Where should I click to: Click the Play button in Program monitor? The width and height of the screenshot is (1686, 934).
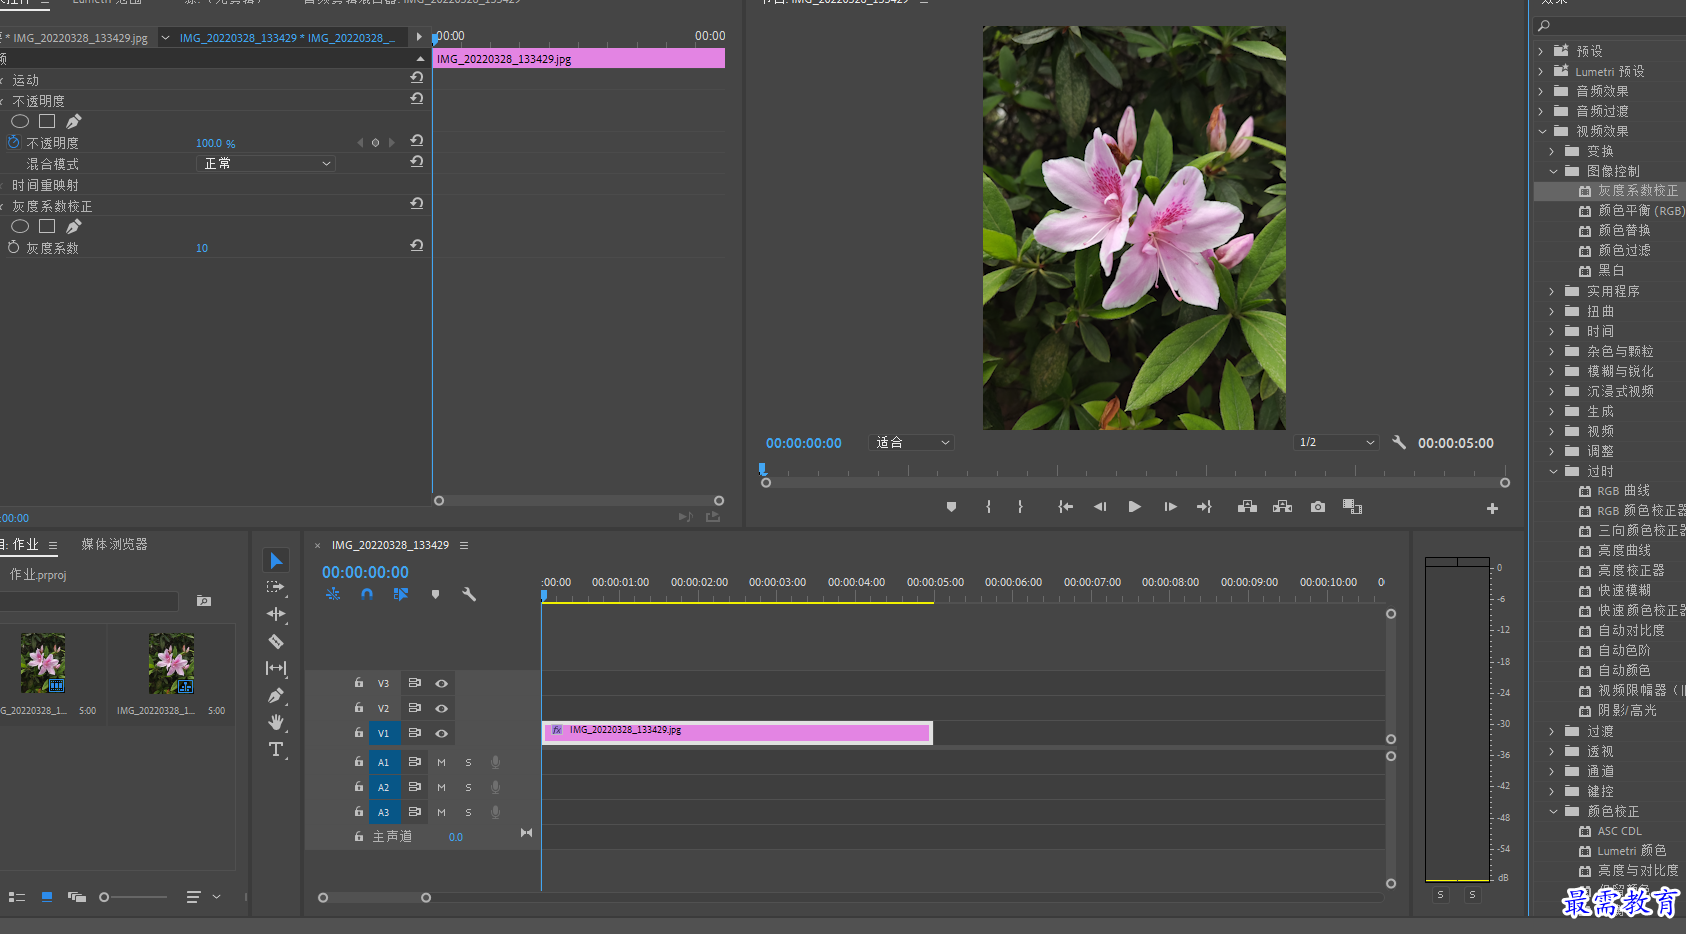(1134, 507)
